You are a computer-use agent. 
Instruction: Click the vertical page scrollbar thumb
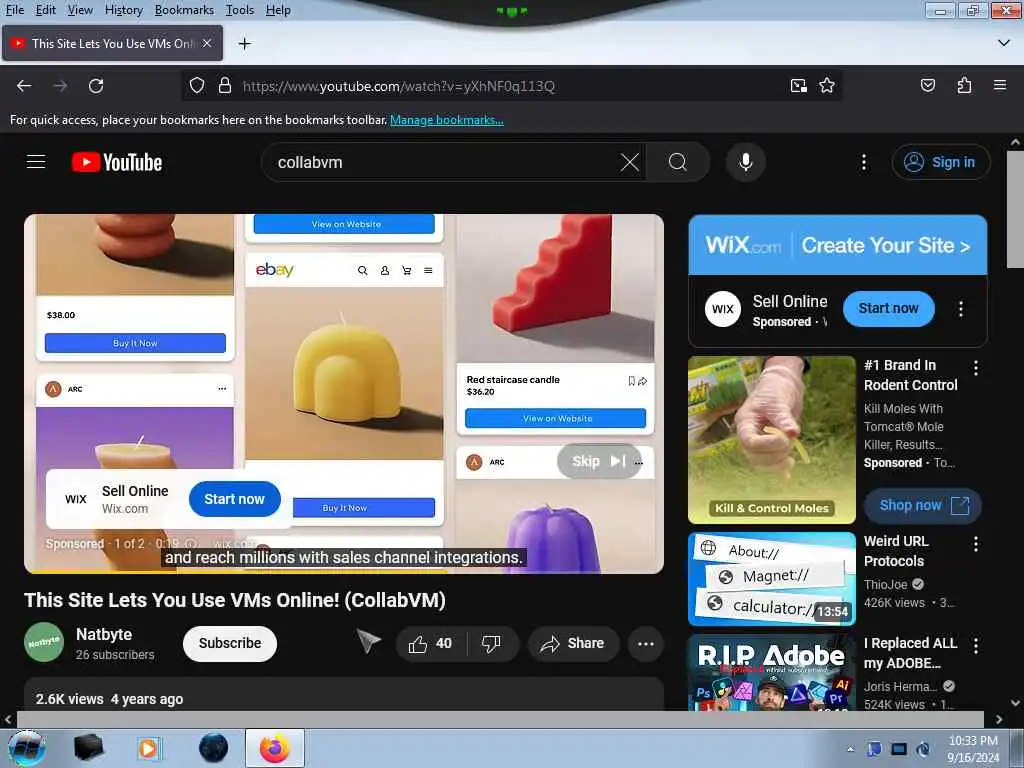(x=1015, y=209)
